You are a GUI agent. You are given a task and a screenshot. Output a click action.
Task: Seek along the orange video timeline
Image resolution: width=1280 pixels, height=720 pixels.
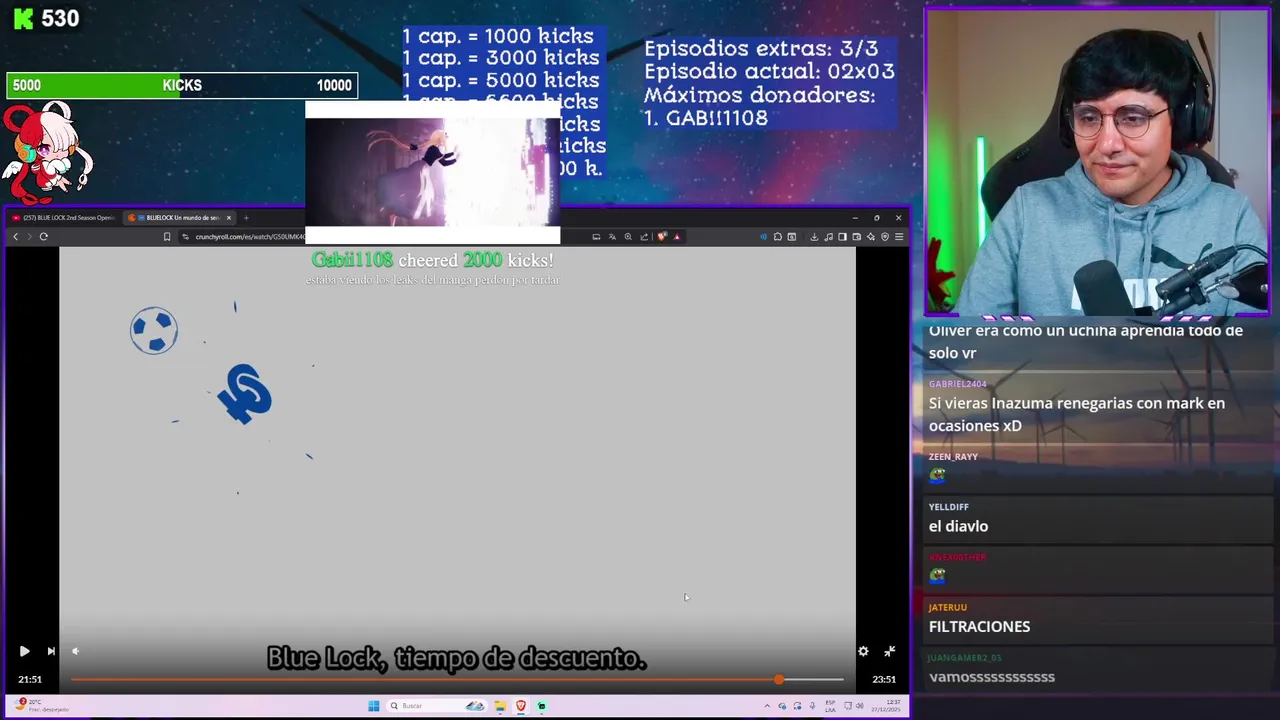[x=457, y=679]
